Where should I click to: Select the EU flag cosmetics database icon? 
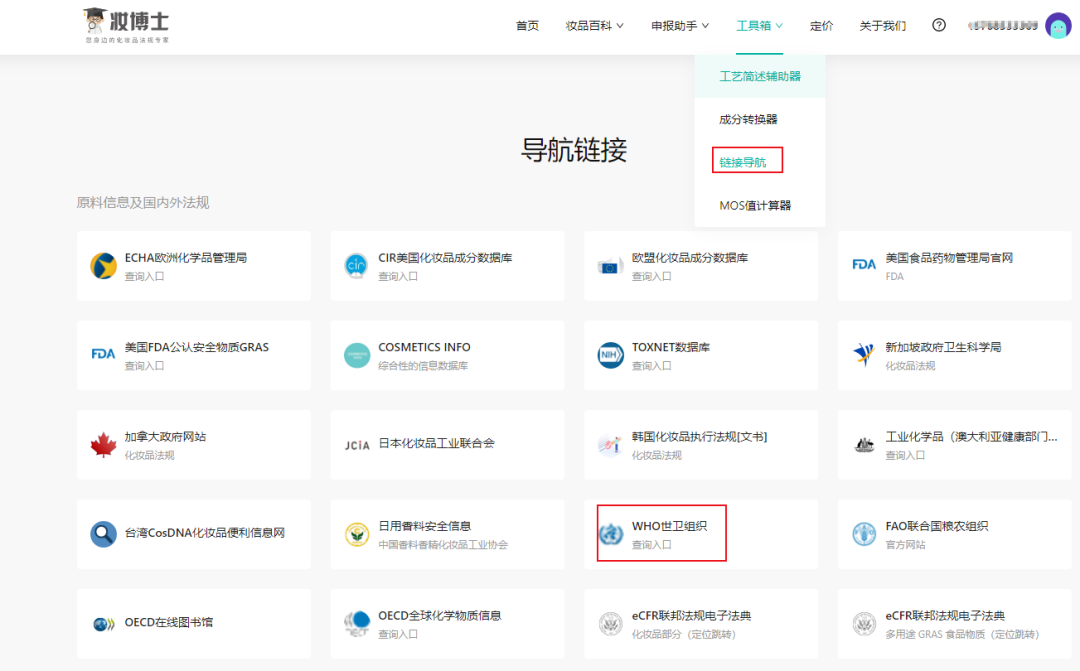(x=610, y=264)
